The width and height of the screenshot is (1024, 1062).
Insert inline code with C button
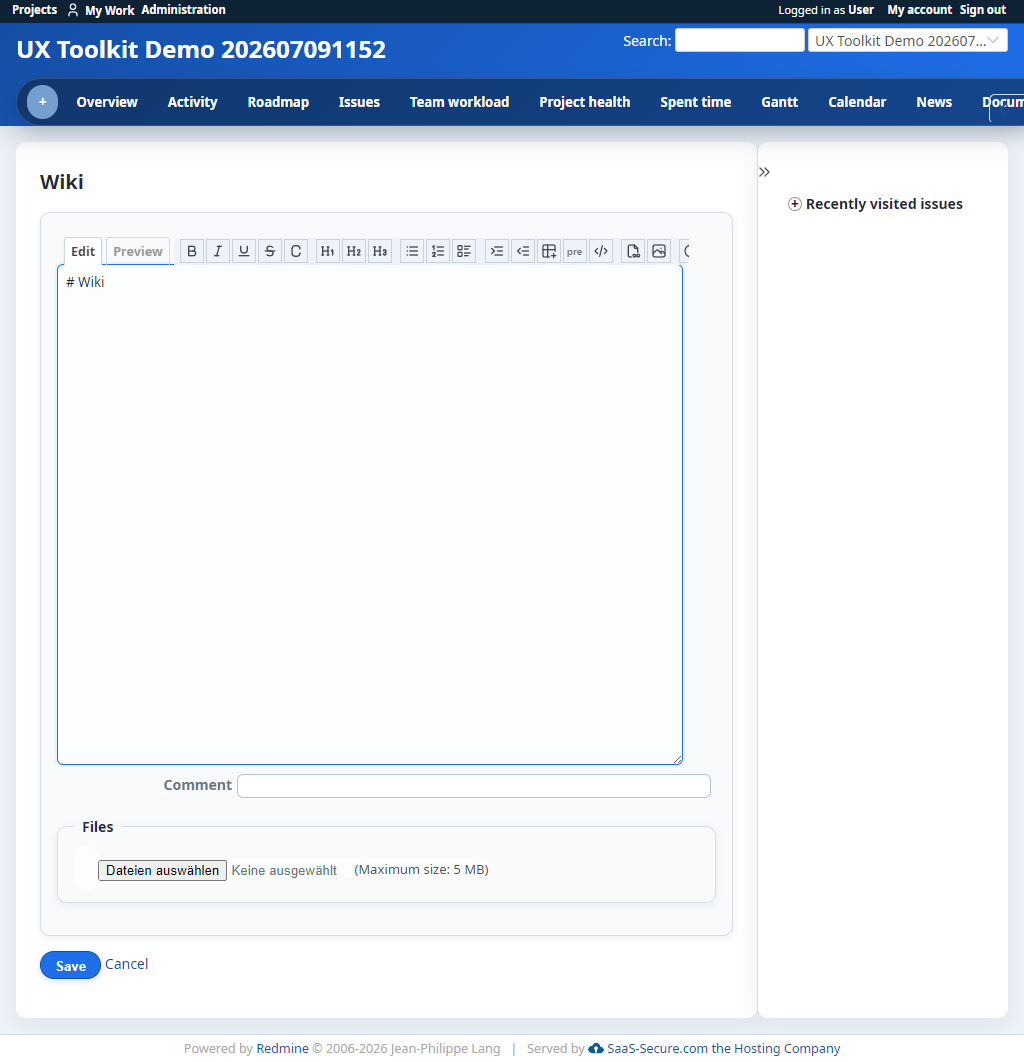coord(296,251)
